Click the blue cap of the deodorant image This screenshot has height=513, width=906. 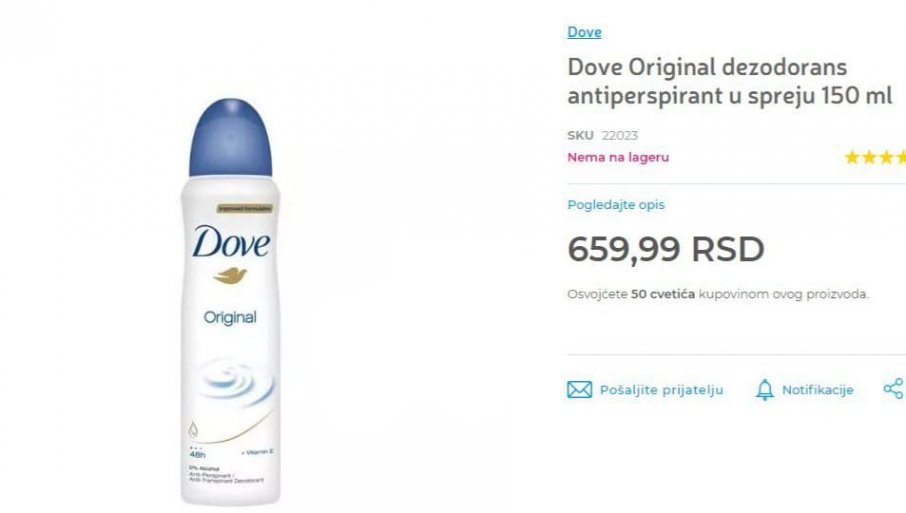coord(231,137)
